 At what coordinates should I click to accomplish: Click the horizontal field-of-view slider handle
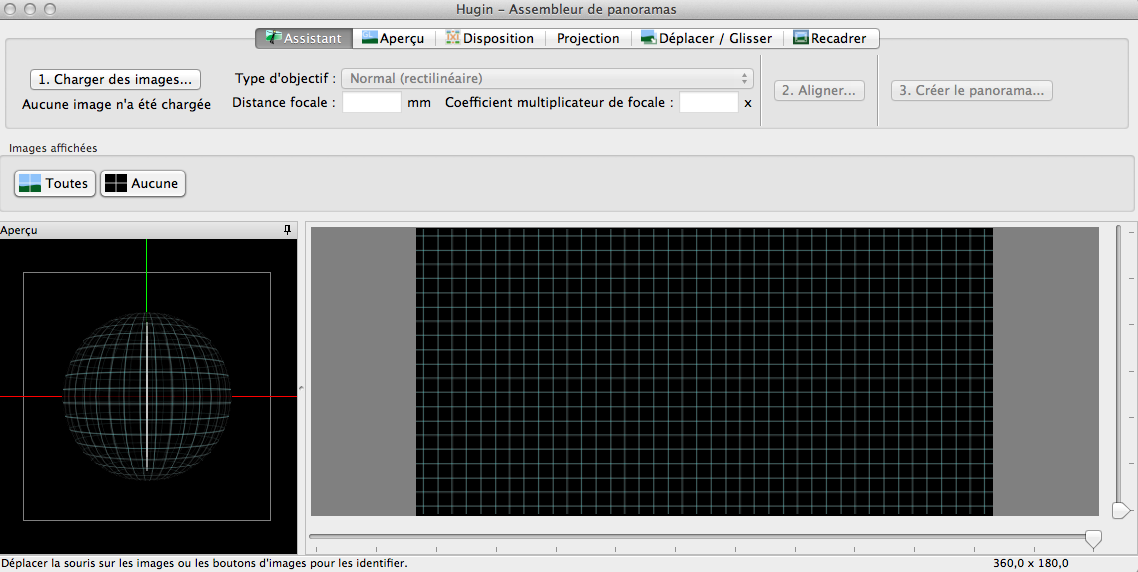1094,539
